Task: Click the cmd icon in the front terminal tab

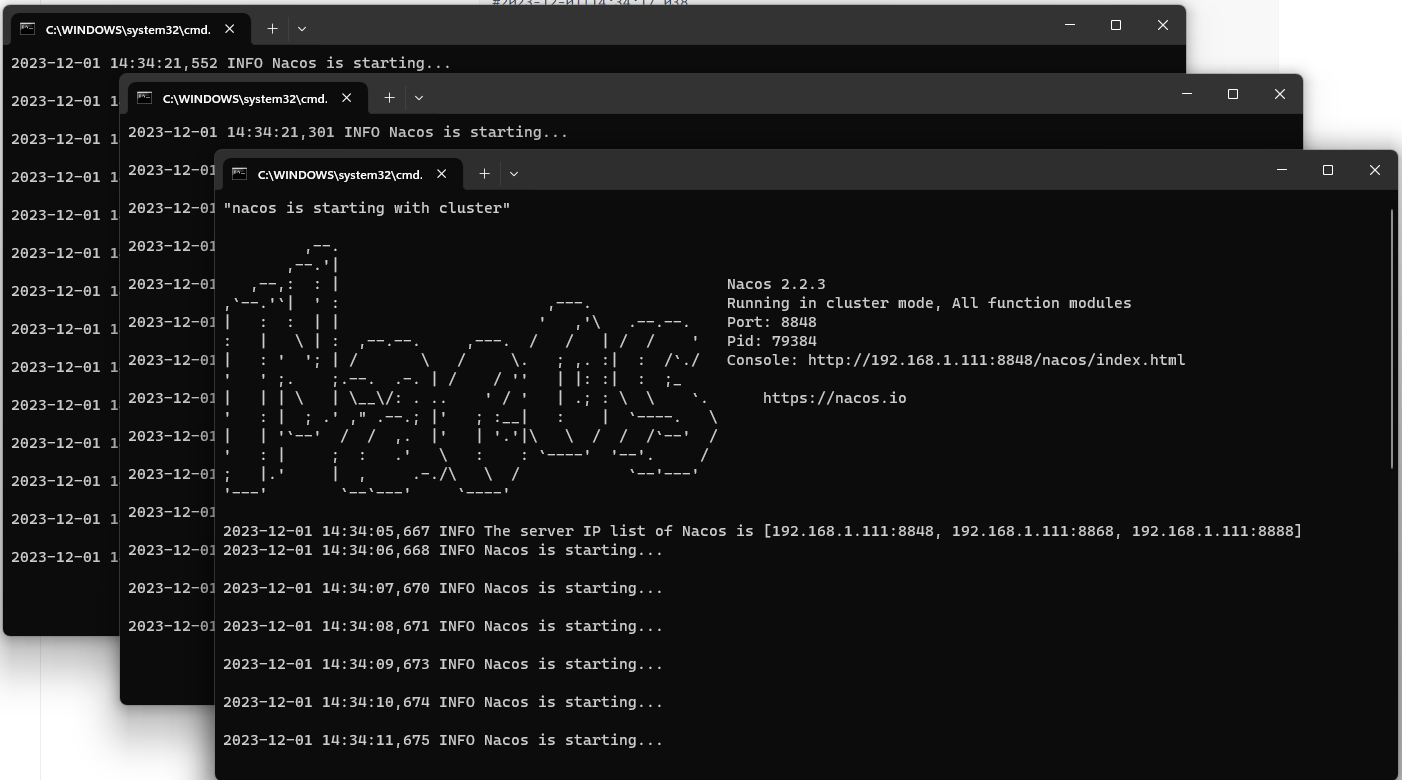Action: (239, 174)
